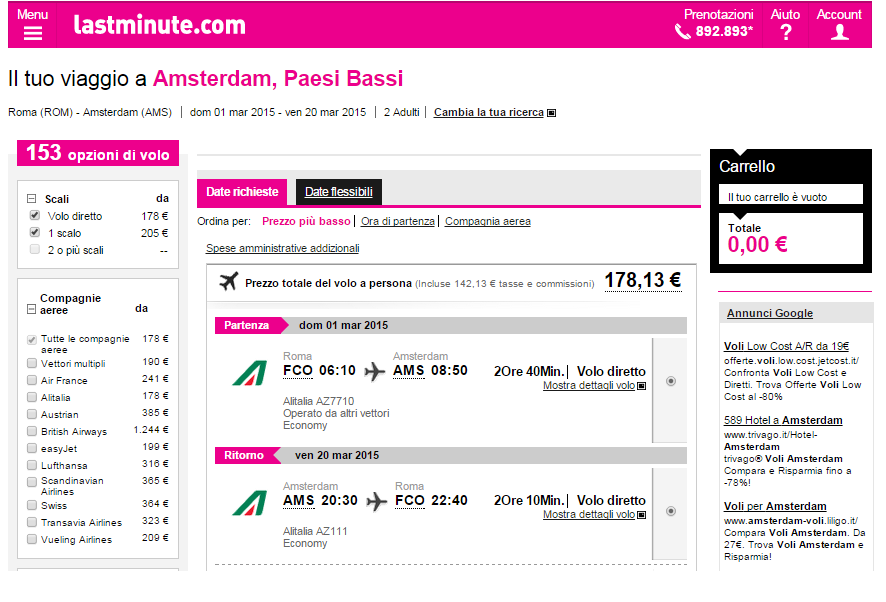Check the Vueling Airlines filter
The image size is (886, 602).
(x=32, y=539)
